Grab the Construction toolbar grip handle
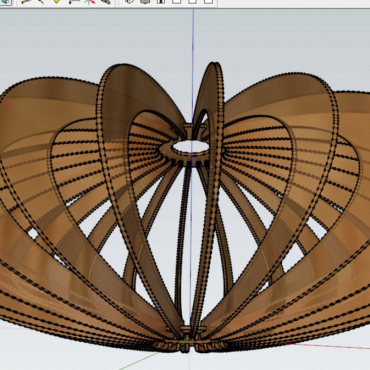 16,2
